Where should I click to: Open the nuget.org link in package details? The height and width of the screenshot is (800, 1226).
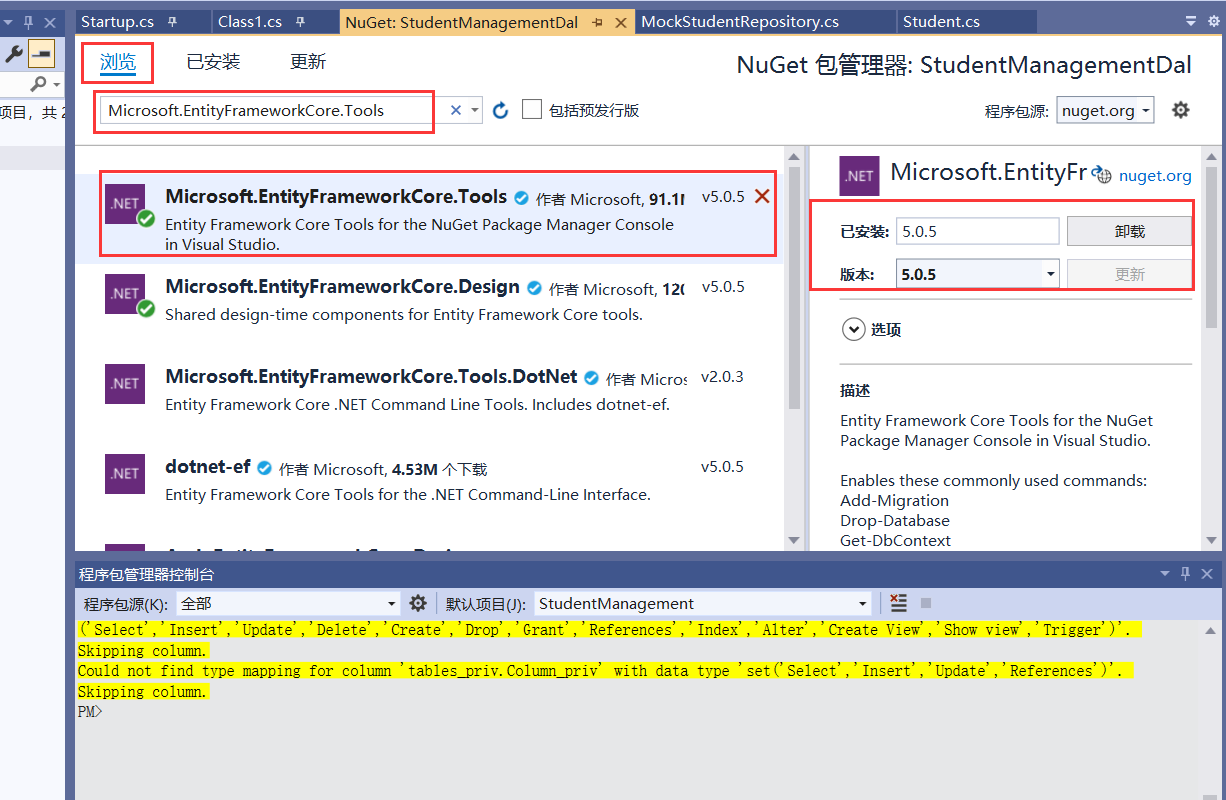point(1155,175)
